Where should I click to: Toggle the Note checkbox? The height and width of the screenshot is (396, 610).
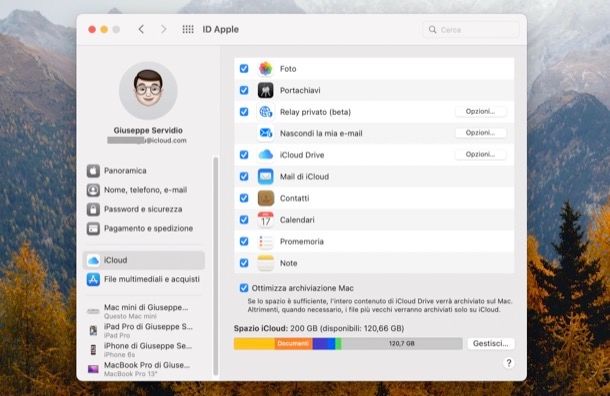pyautogui.click(x=244, y=263)
